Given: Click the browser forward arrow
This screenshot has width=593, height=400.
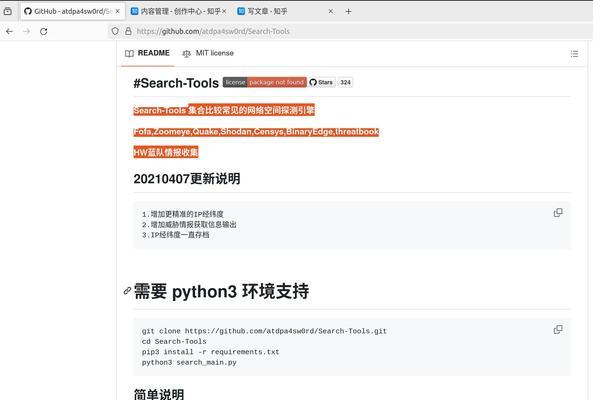Looking at the screenshot, I should pos(26,31).
